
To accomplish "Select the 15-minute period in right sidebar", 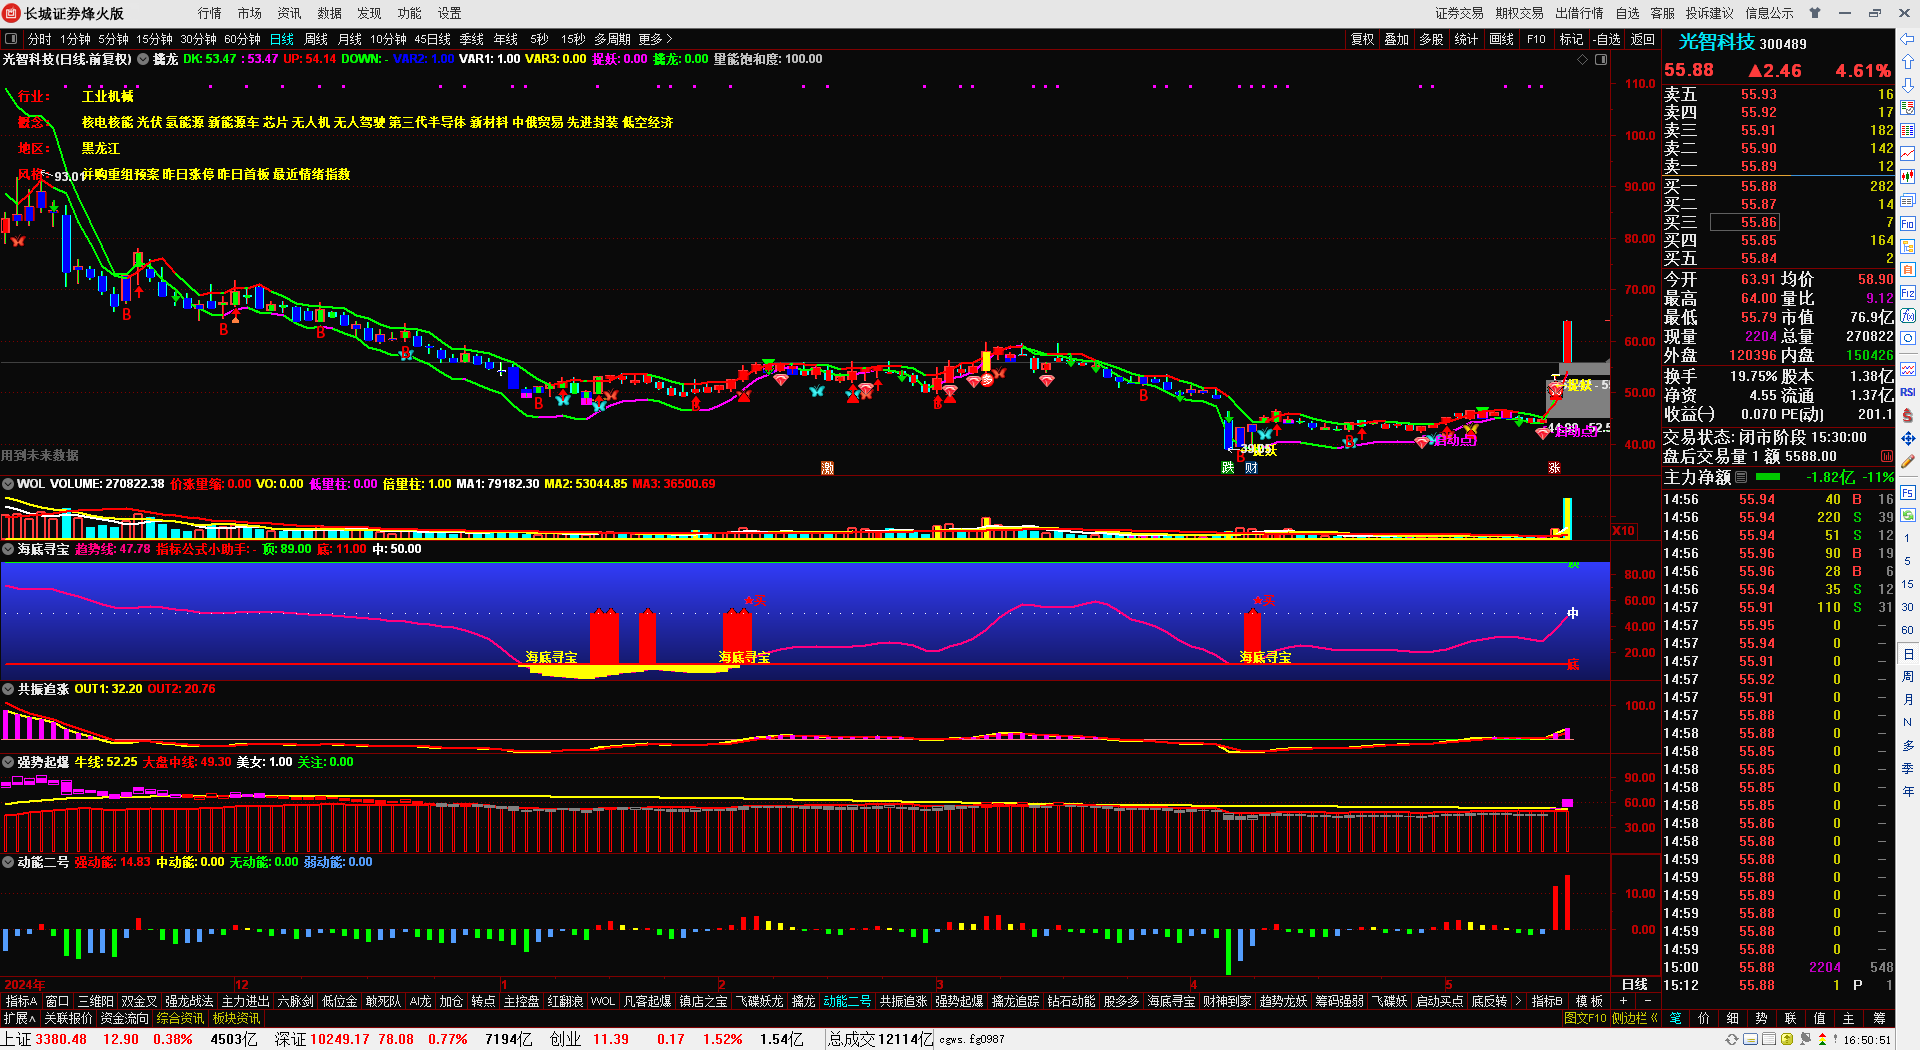I will (1908, 584).
